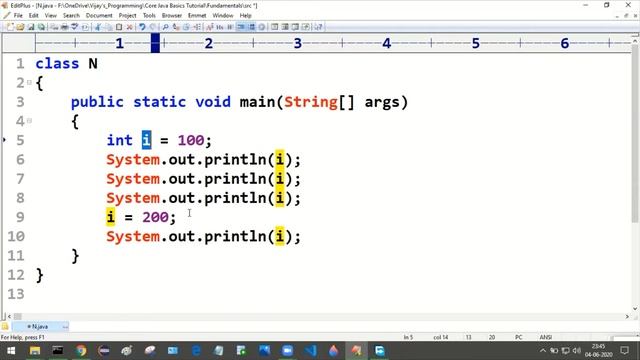The width and height of the screenshot is (640, 360).
Task: Collapse the code fold at line 4
Action: tap(29, 121)
